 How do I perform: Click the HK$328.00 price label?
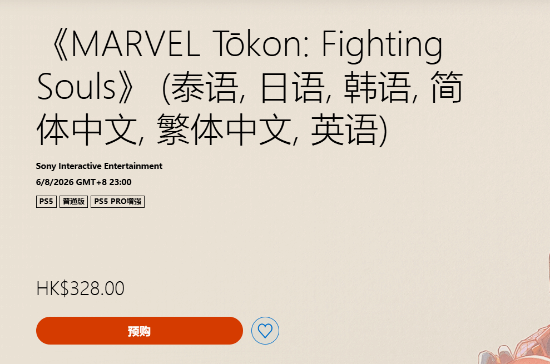point(80,288)
